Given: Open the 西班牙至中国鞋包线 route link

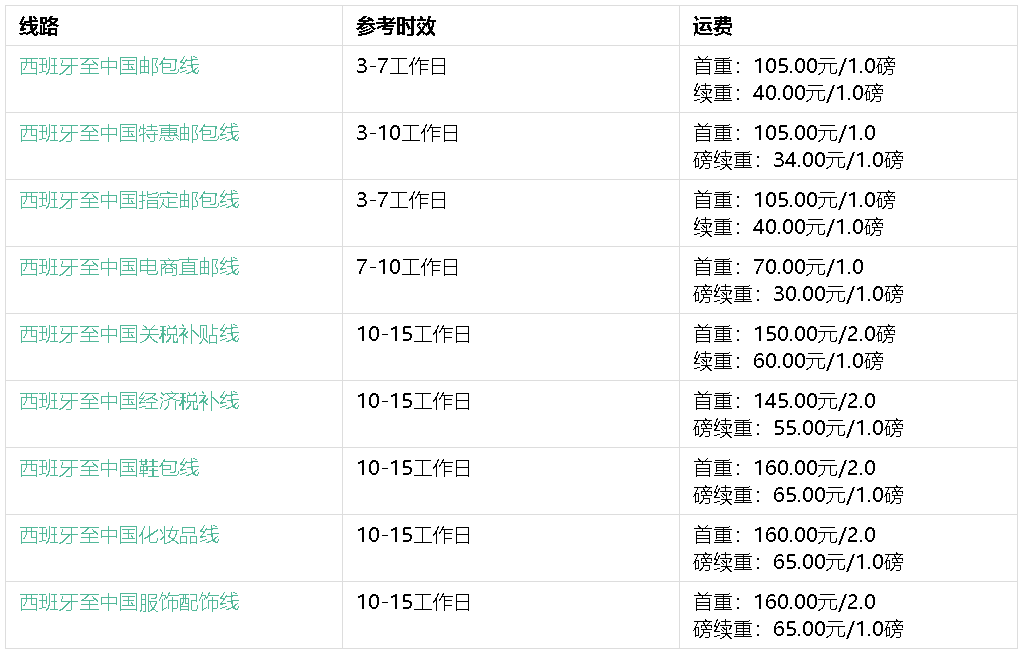Looking at the screenshot, I should (x=109, y=468).
